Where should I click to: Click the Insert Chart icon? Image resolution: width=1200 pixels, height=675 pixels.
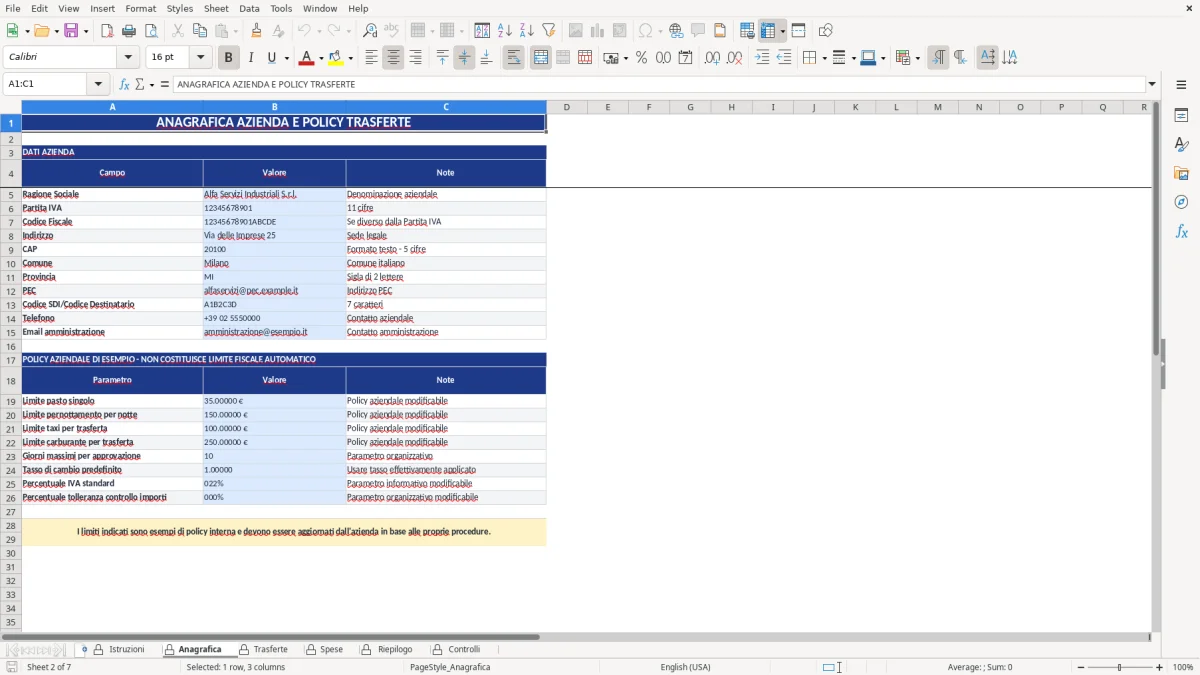598,31
